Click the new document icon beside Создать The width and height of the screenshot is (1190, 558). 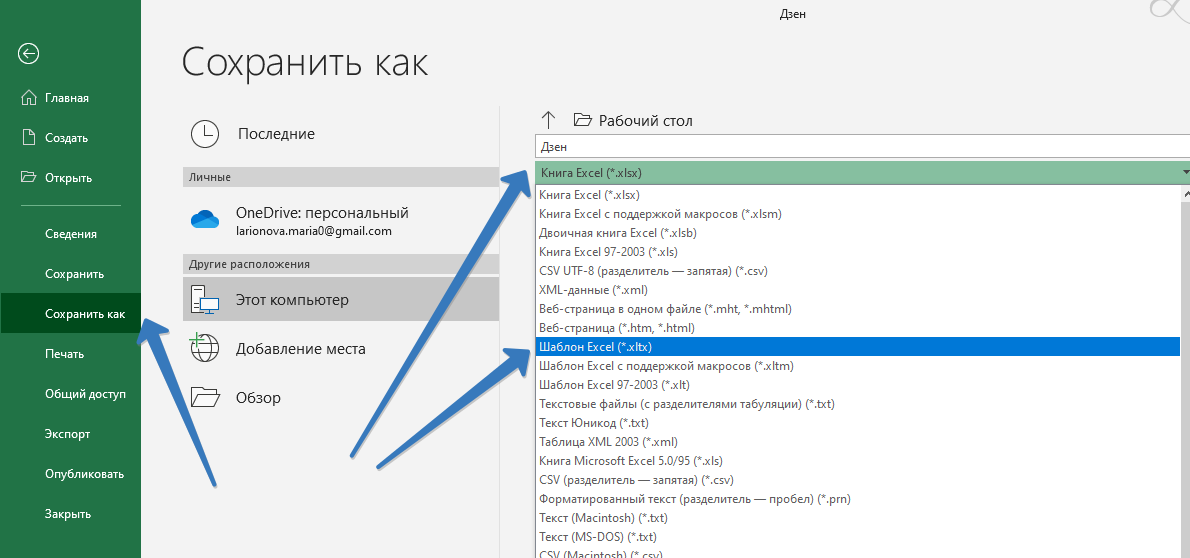coord(29,137)
